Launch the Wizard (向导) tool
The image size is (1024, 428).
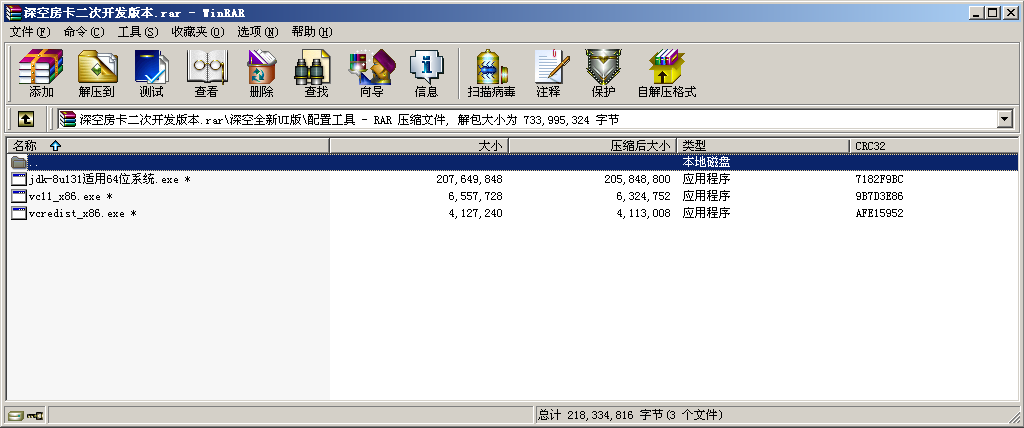[x=371, y=73]
